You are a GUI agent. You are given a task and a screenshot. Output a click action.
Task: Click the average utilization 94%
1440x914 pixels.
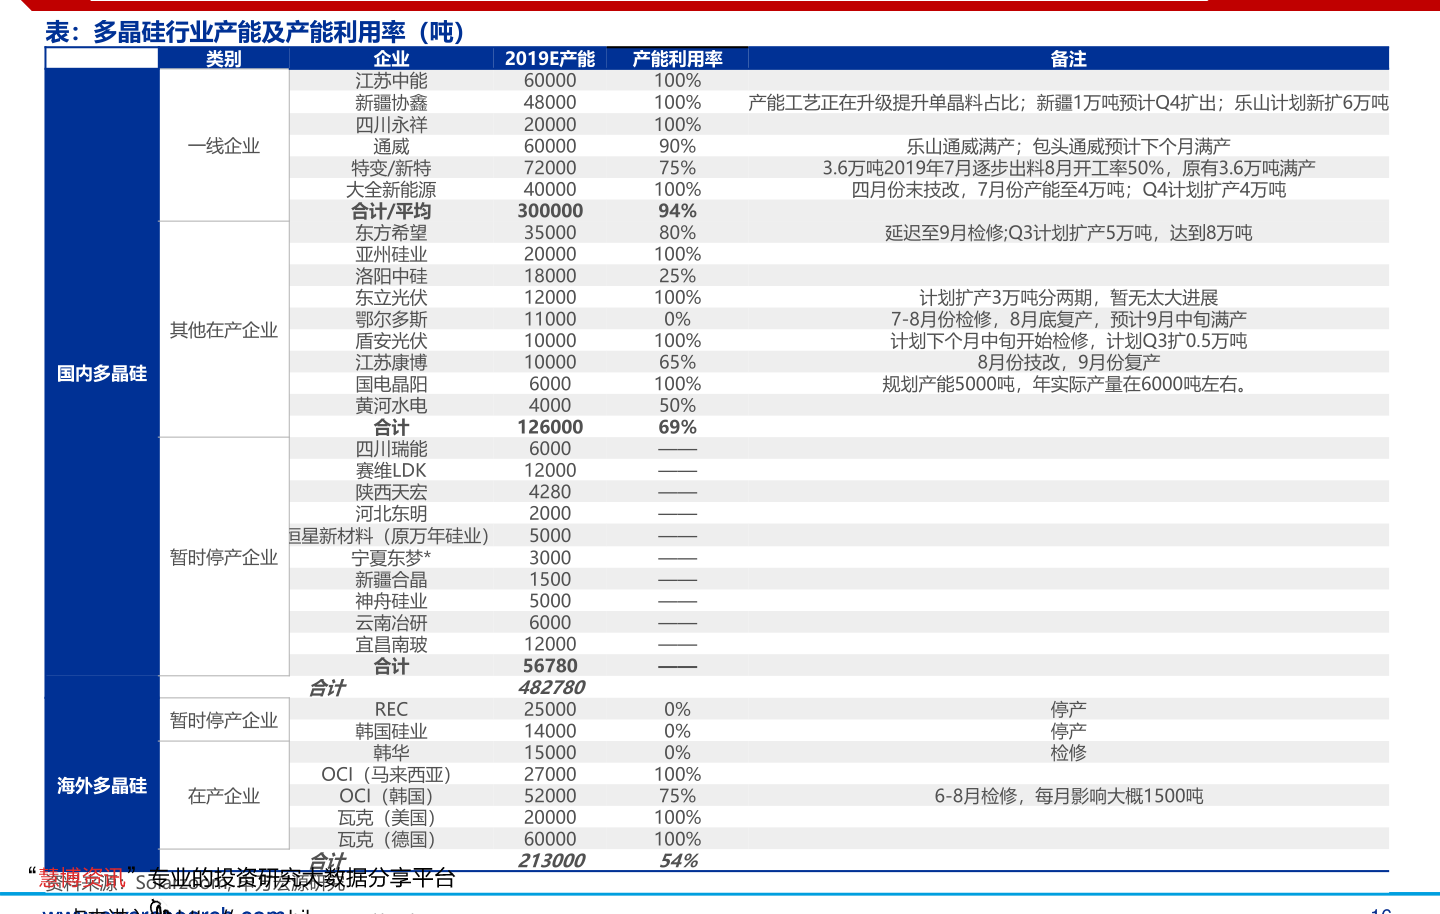click(677, 211)
